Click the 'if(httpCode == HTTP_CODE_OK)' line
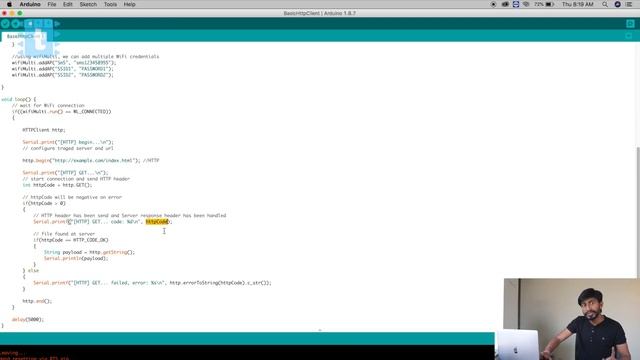Screen dimensions: 640x360 [71, 240]
